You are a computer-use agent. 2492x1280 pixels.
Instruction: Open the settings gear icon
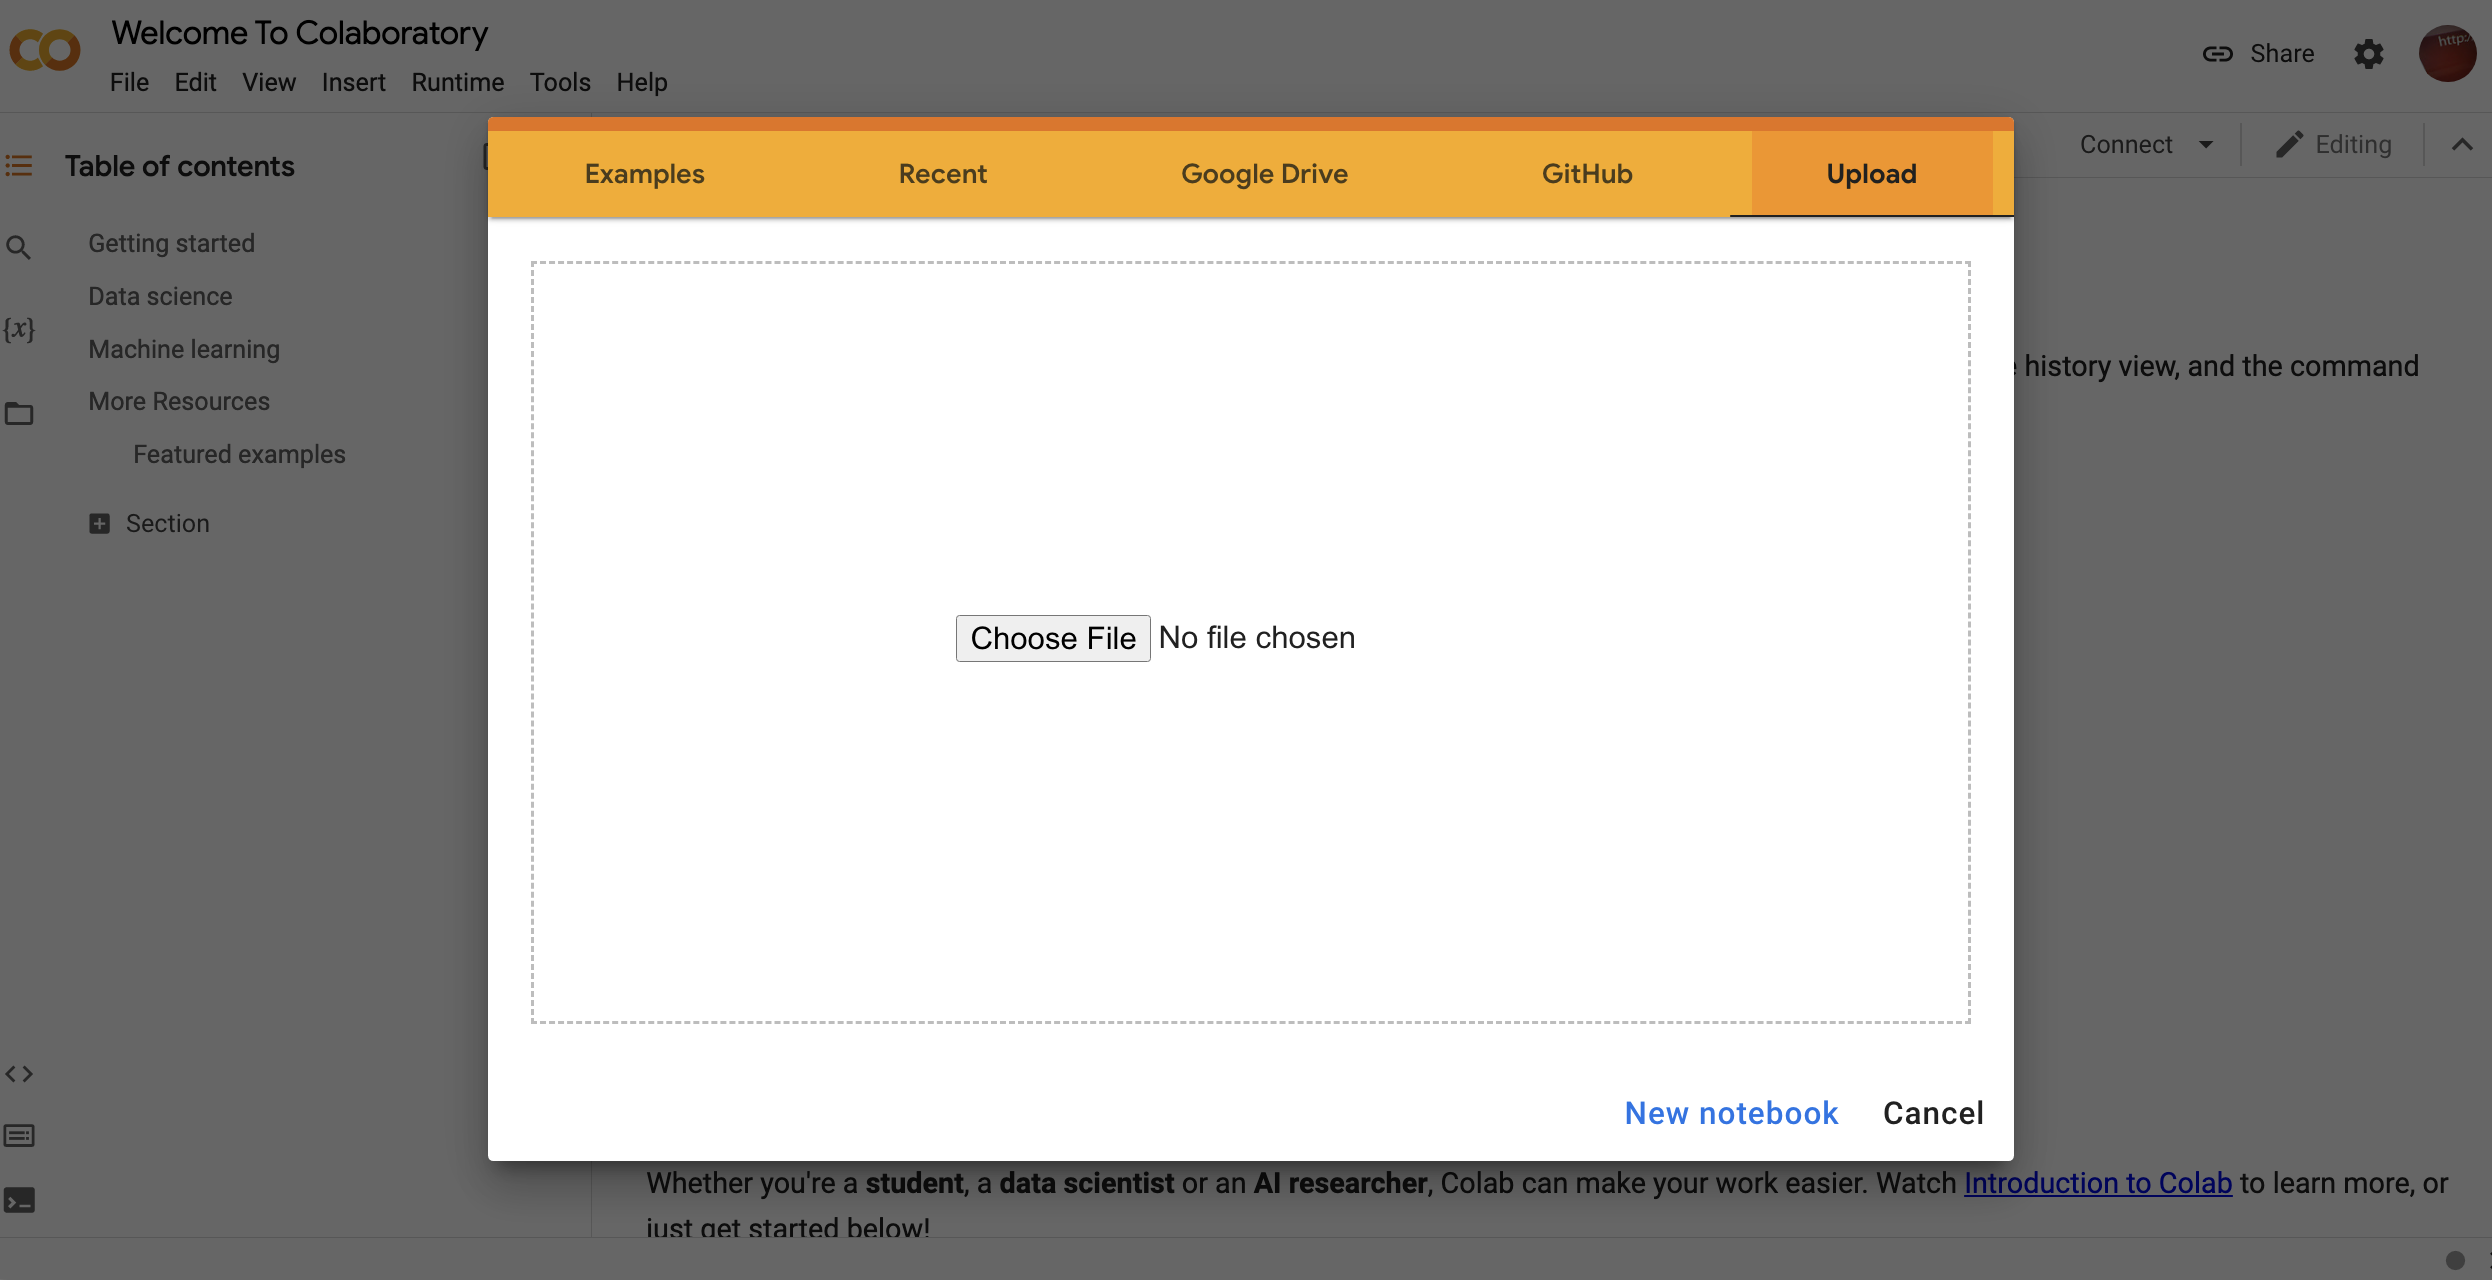coord(2368,54)
